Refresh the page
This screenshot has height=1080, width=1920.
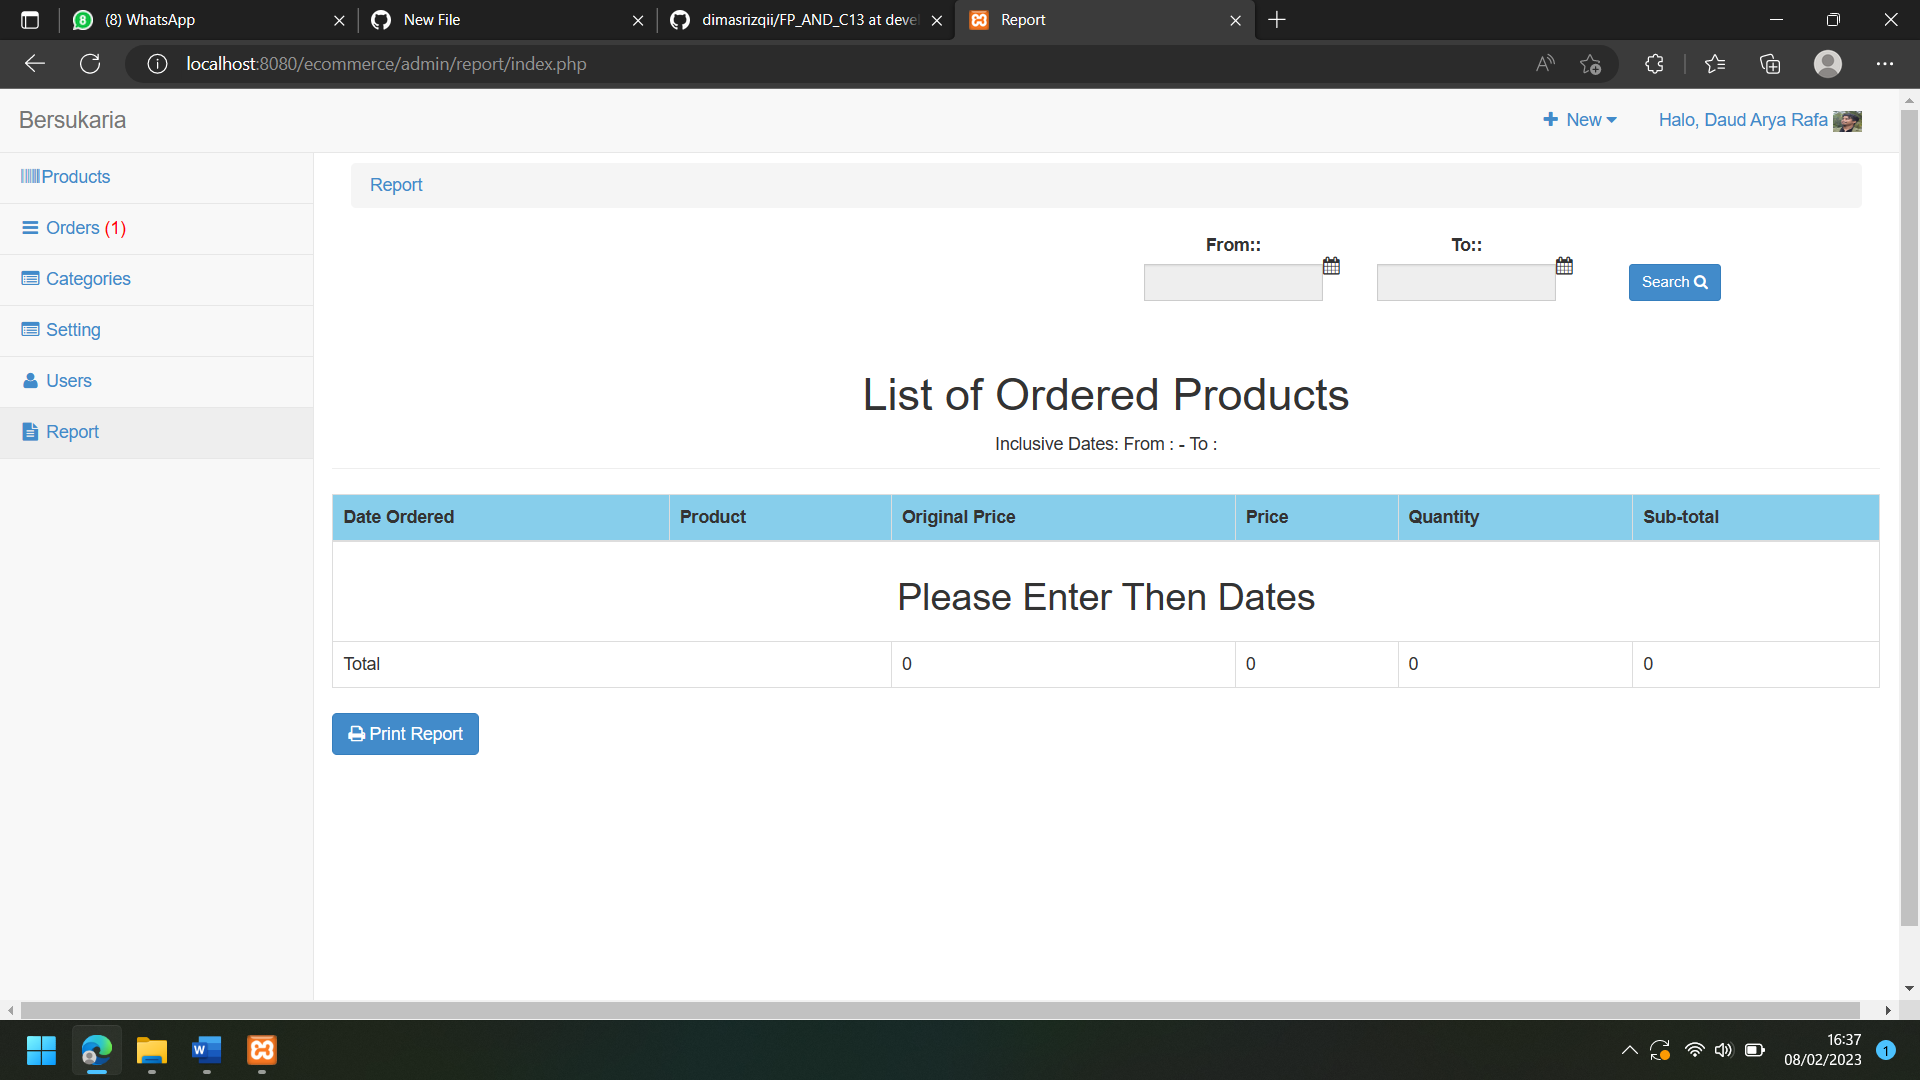click(90, 64)
